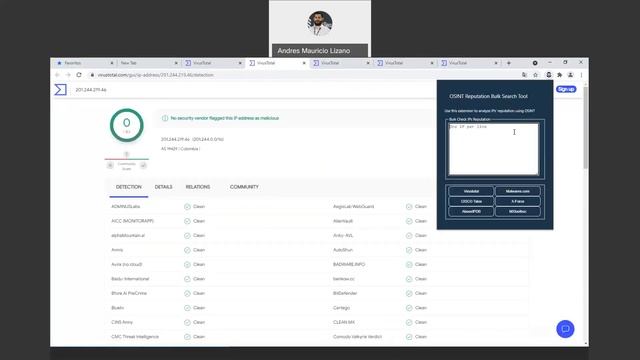
Task: Click the BADWARE.INFO vendor name
Action: [349, 264]
